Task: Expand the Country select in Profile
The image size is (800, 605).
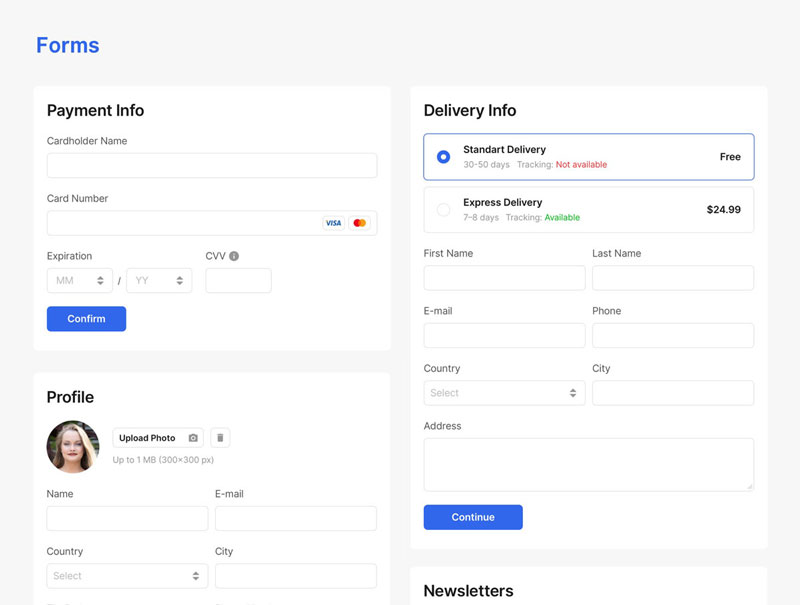Action: coord(127,576)
